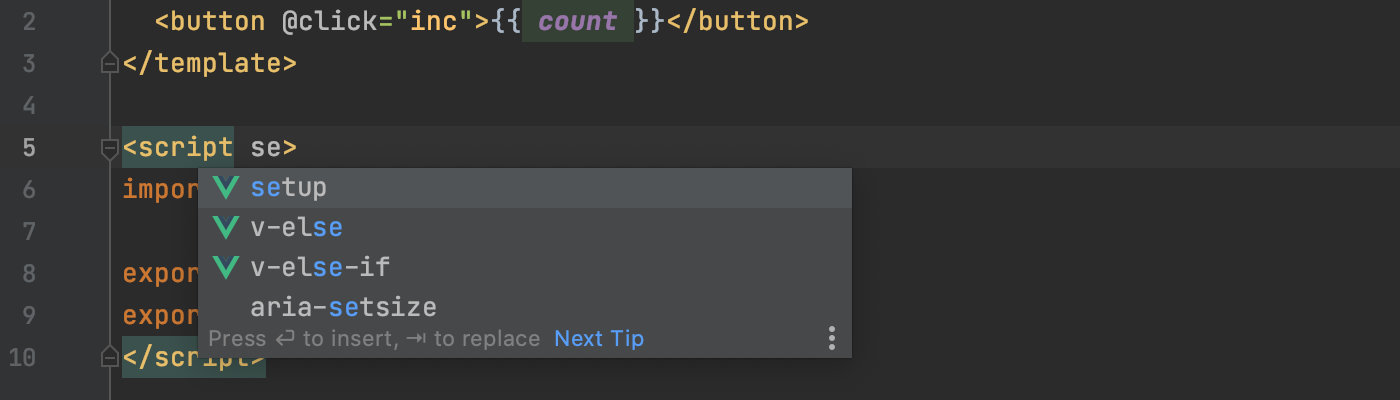Click the Vue icon beside v-else-if

pos(227,268)
